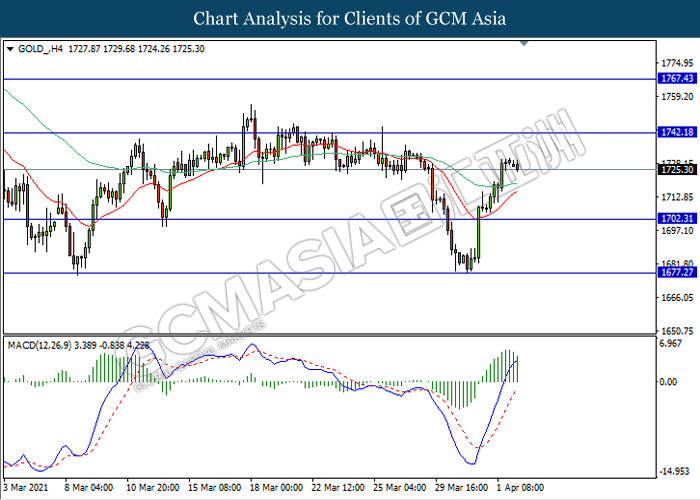This screenshot has width=700, height=500.
Task: Click the 3 Mar 2021 date label
Action: point(25,487)
